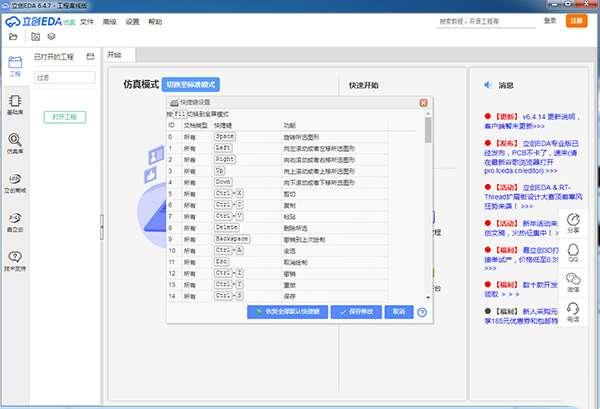Open the 设置 menu
The width and height of the screenshot is (600, 409).
coord(132,22)
